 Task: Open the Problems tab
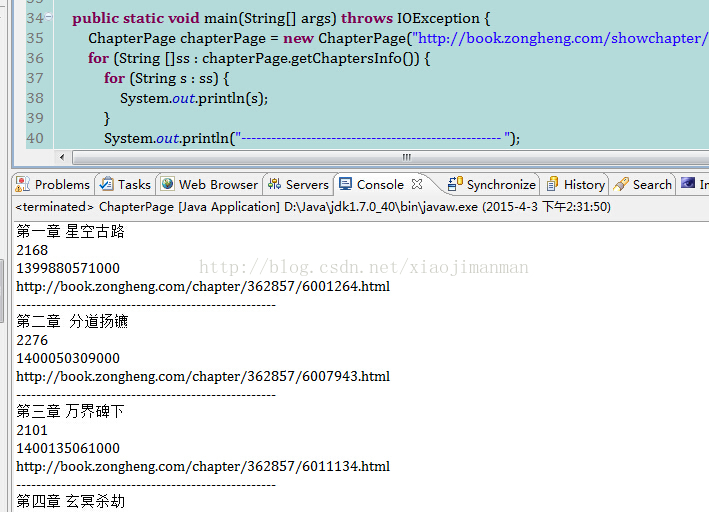[x=53, y=185]
